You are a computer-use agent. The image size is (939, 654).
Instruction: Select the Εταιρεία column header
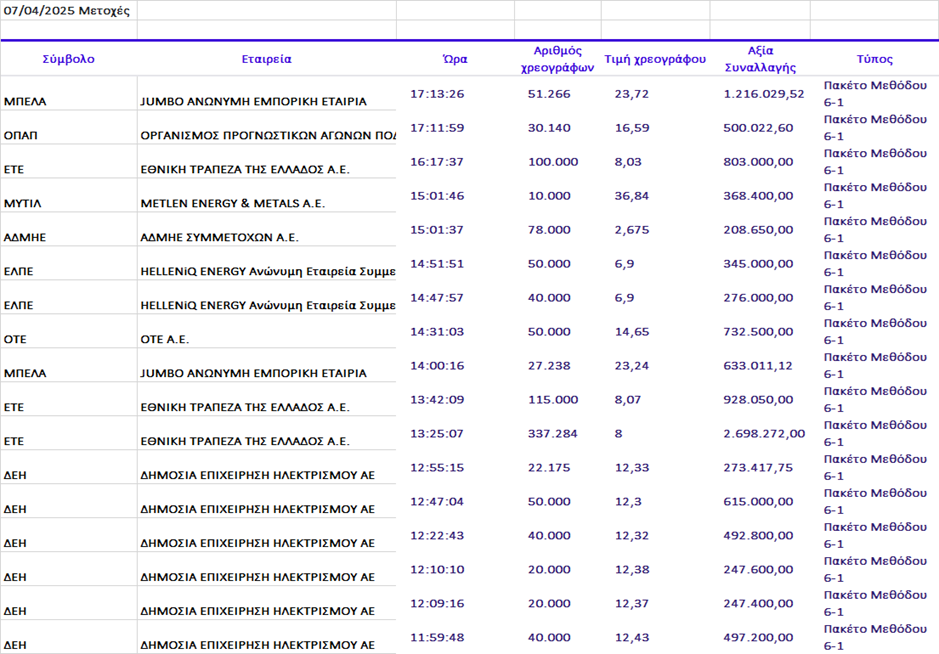pyautogui.click(x=266, y=59)
